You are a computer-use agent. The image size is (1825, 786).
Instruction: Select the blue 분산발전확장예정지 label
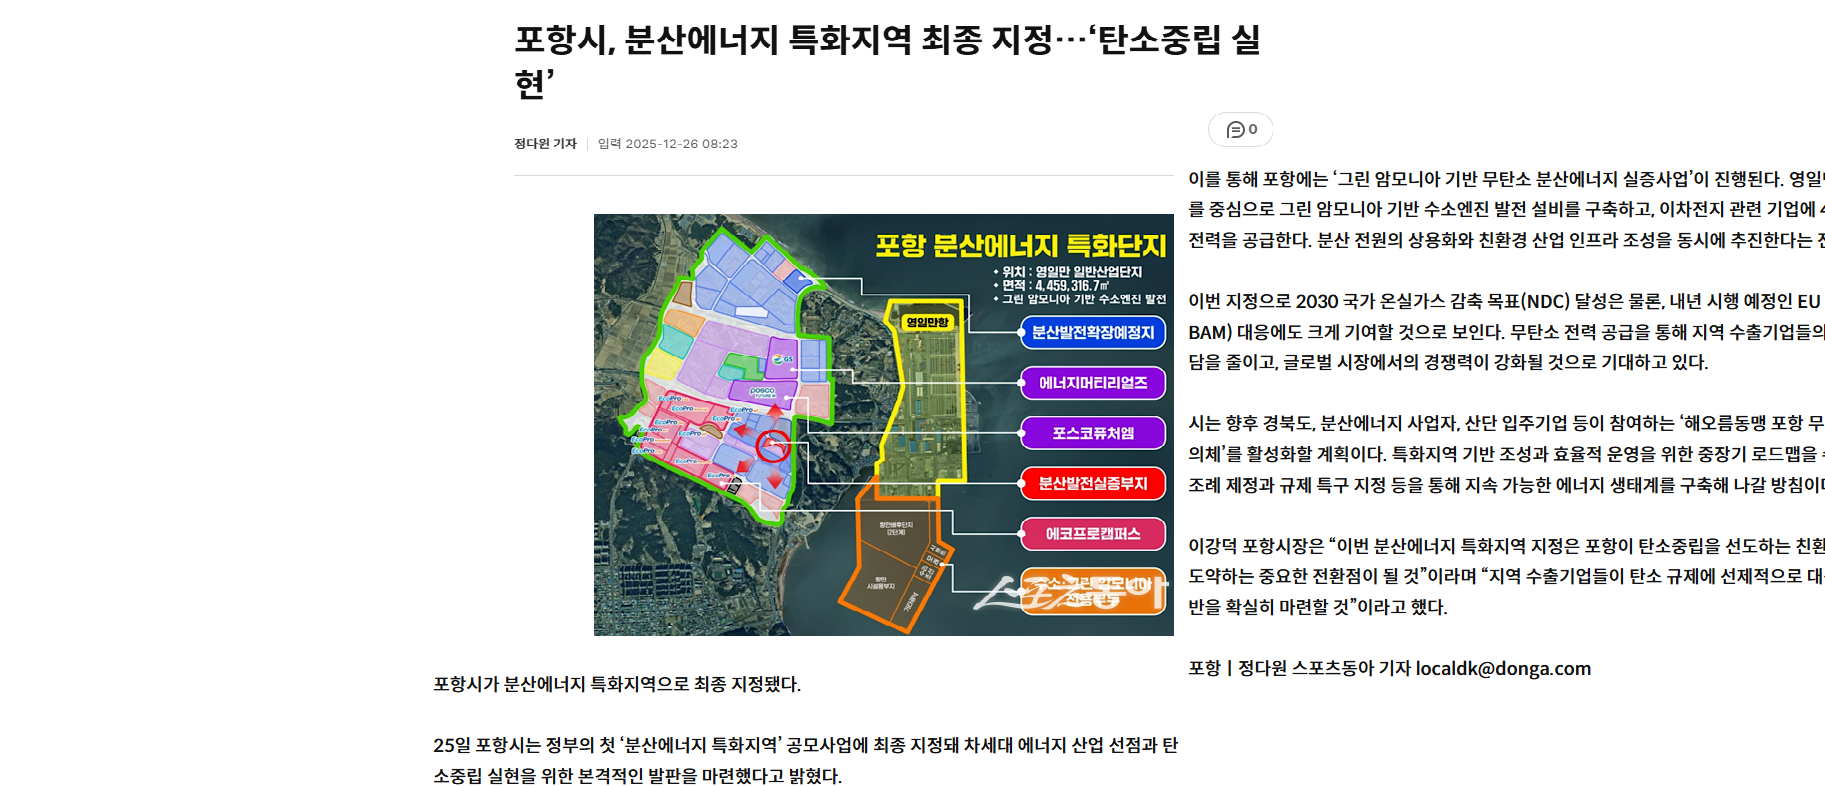coord(1092,332)
